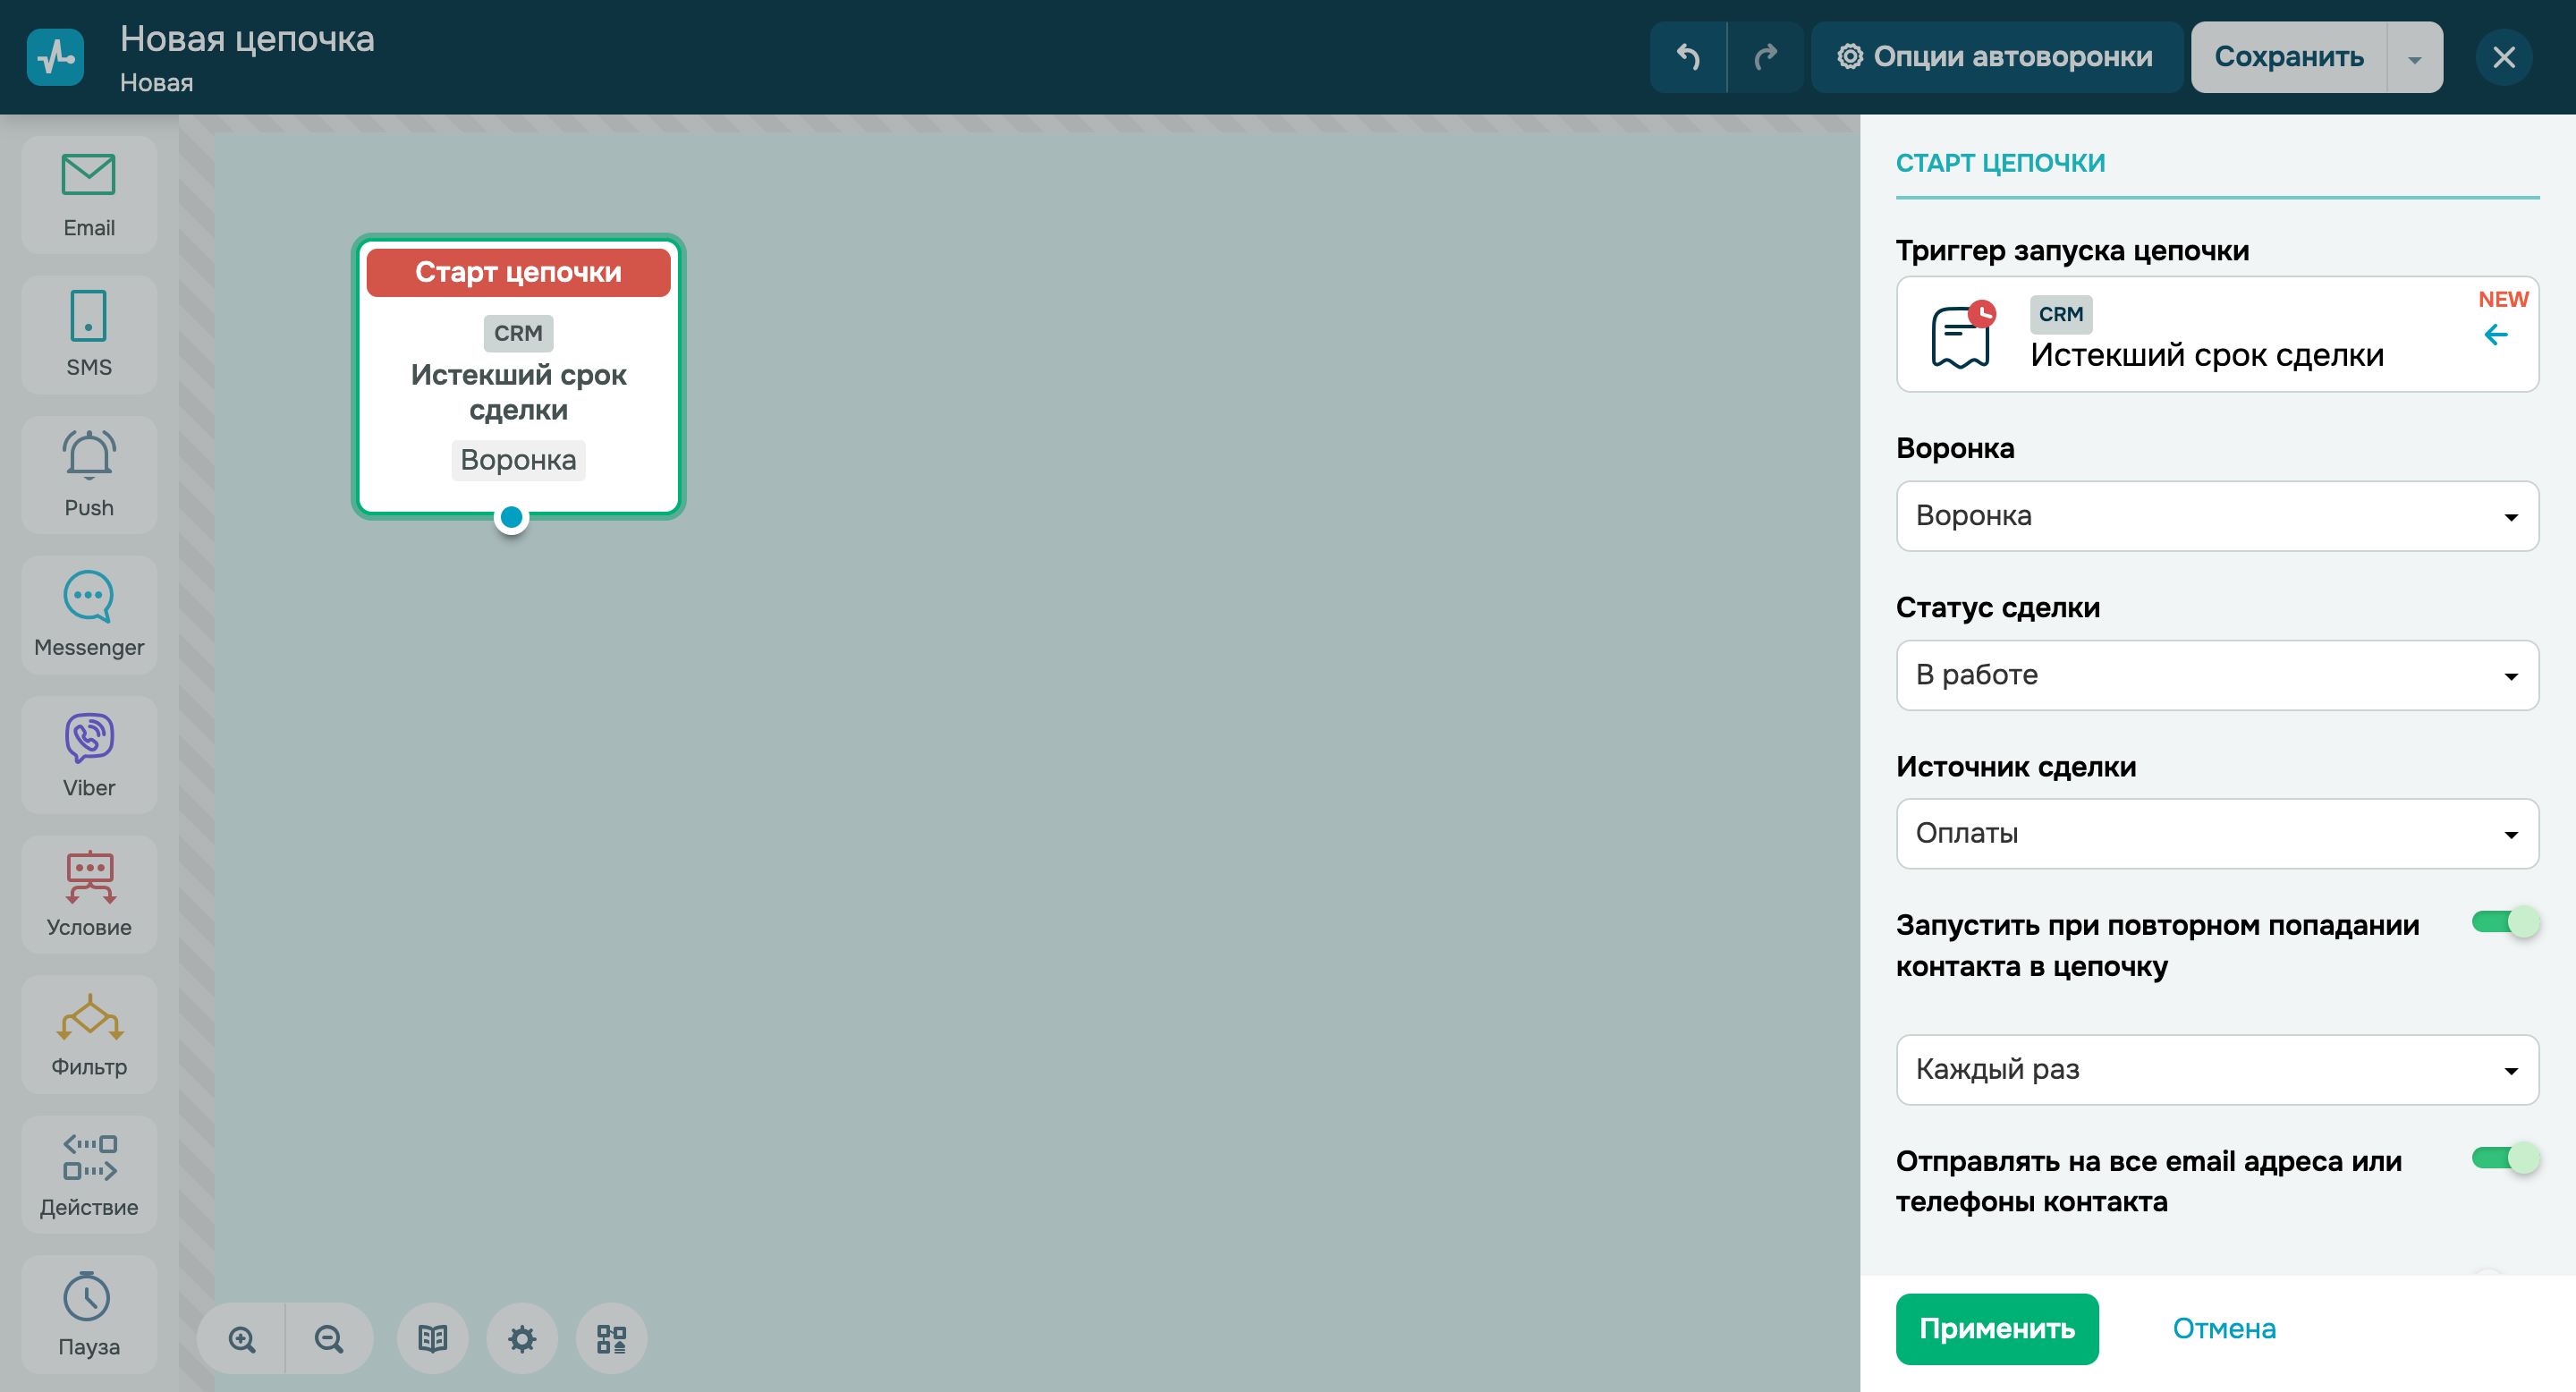Apply settings with Применить button
Viewport: 2576px width, 1392px height.
pos(1996,1329)
